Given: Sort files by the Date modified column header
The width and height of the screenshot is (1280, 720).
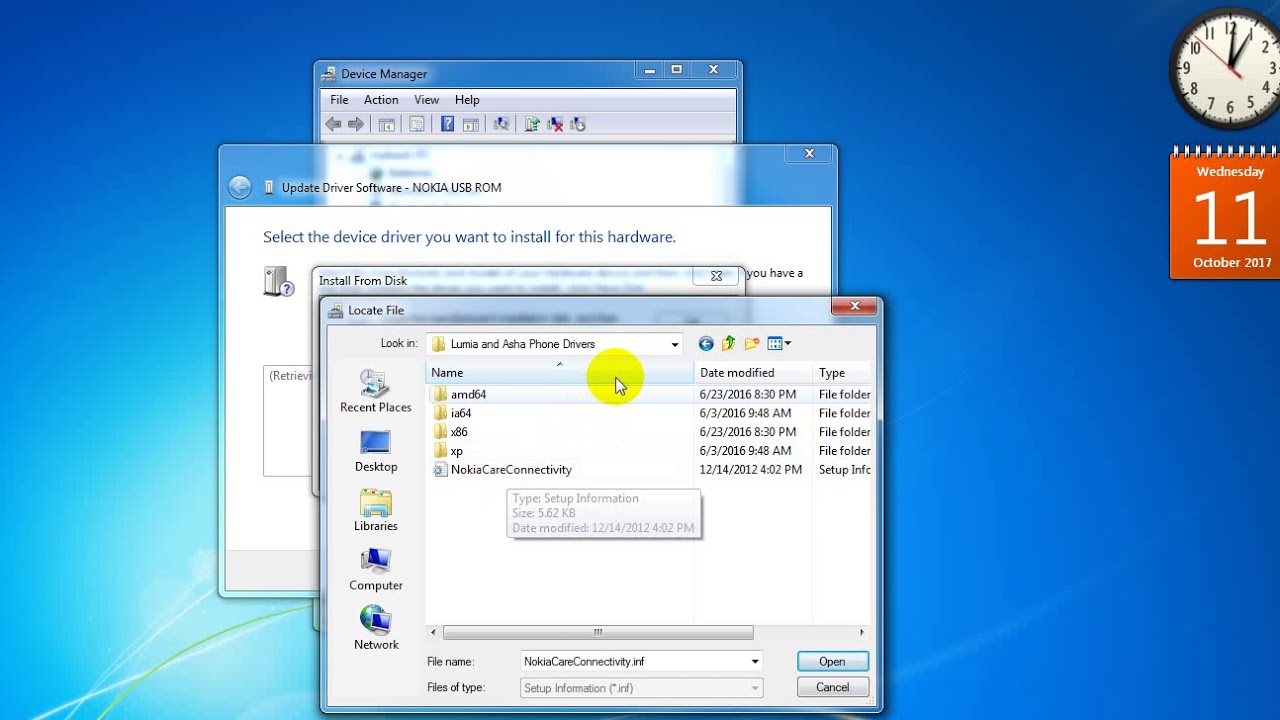Looking at the screenshot, I should [x=753, y=373].
